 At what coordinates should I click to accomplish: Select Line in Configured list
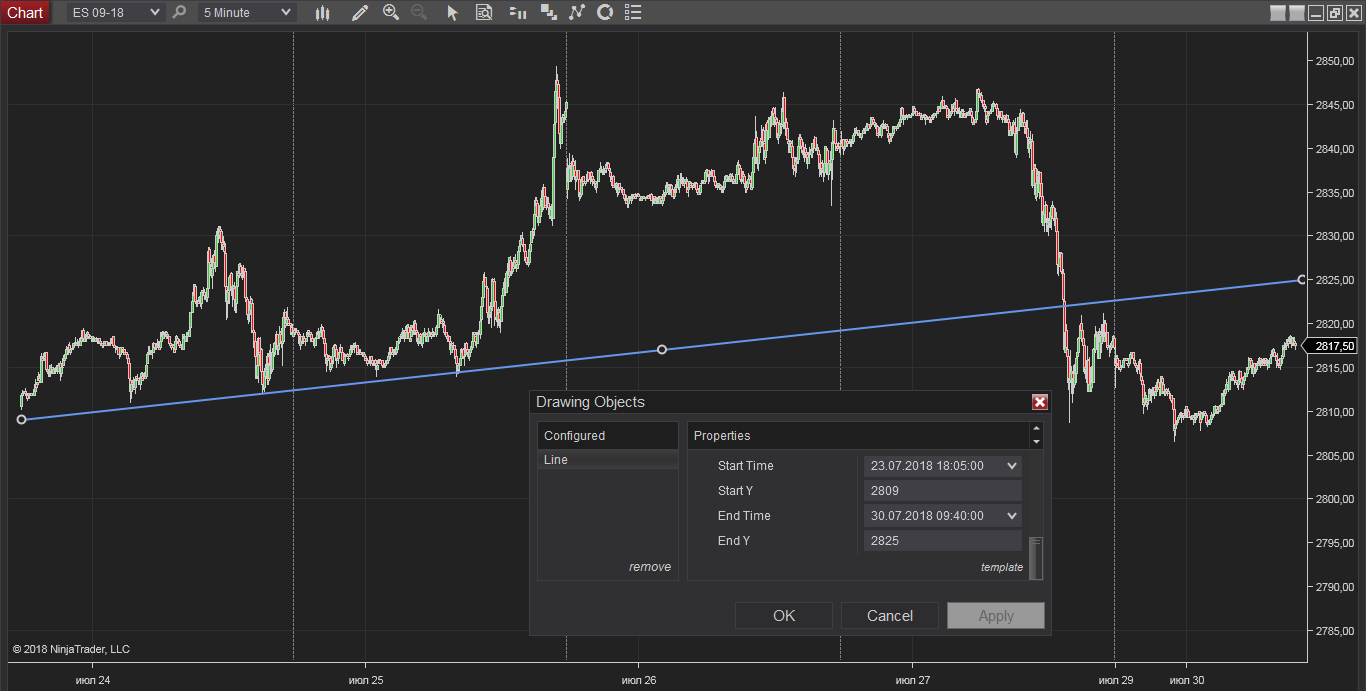tap(608, 460)
